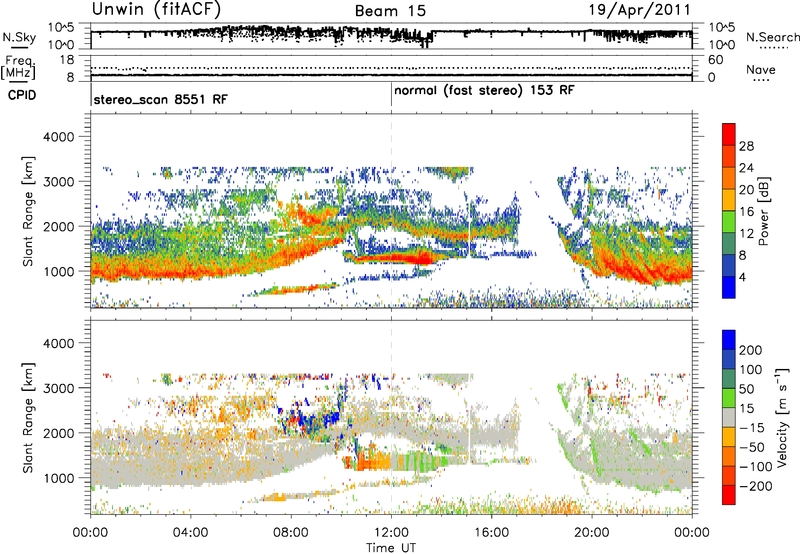Click the dotted sample line under "Nave"
This screenshot has height=554, width=800.
(761, 80)
